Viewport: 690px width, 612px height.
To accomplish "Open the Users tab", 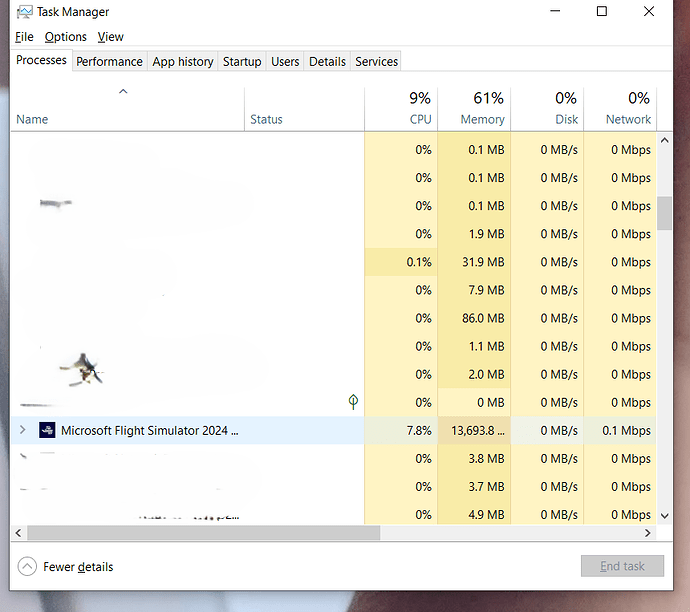I will 285,62.
